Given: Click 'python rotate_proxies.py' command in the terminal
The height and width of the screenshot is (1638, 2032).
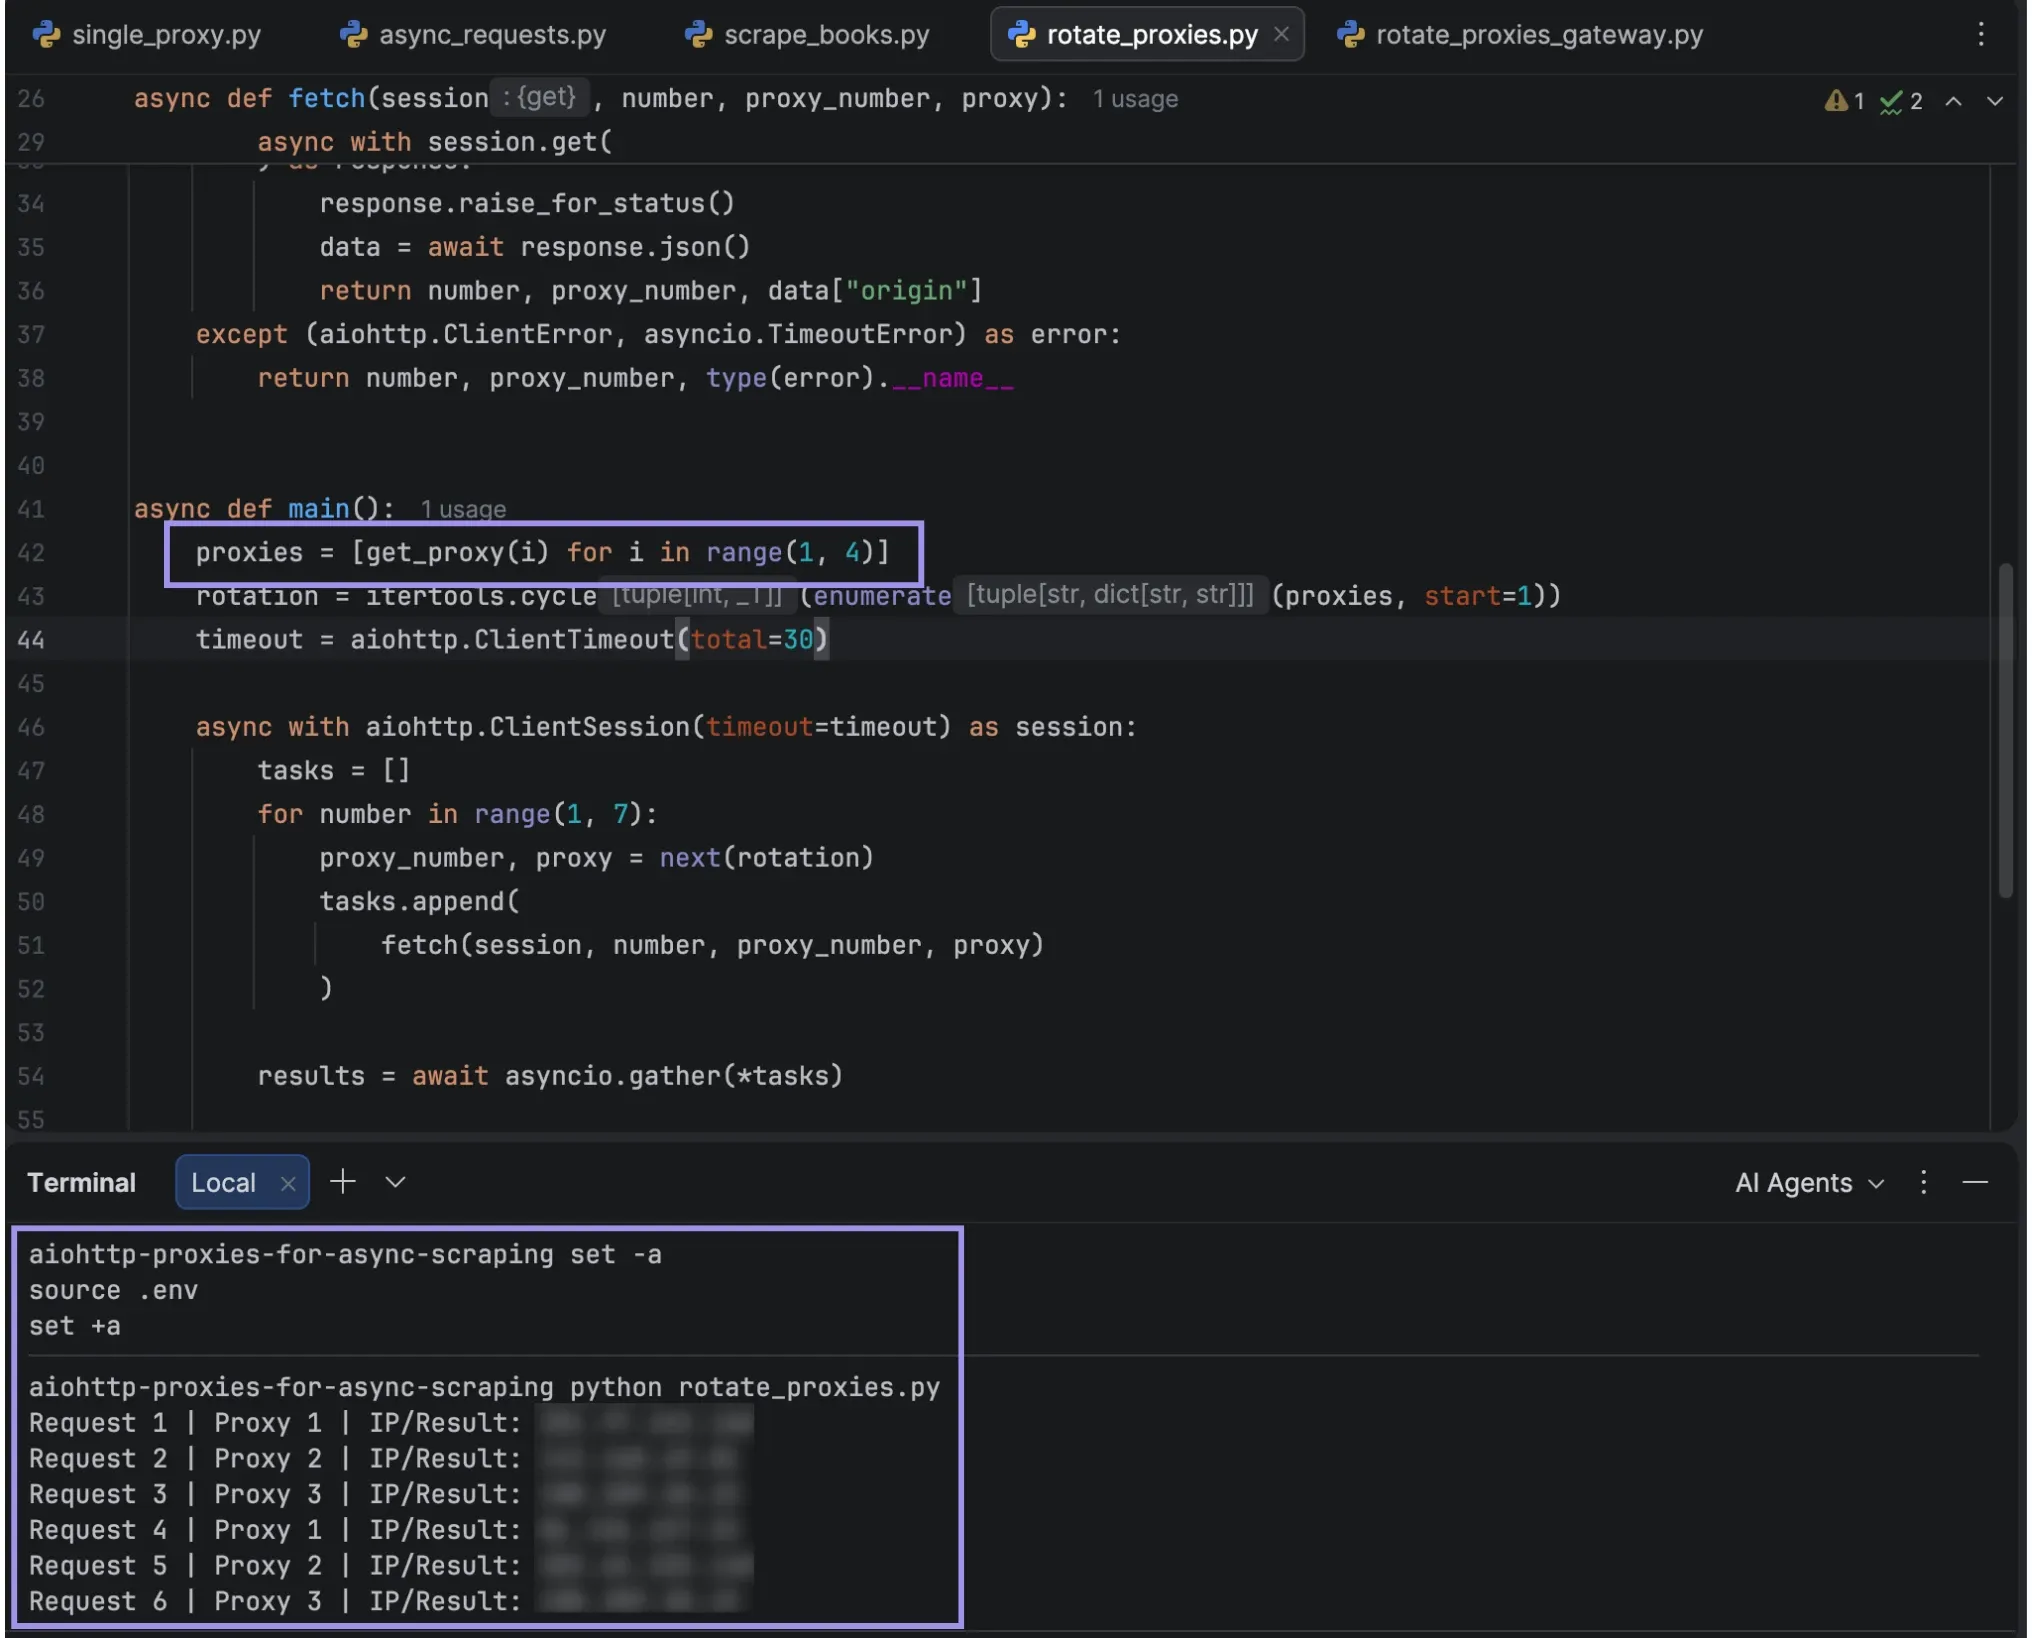Looking at the screenshot, I should 755,1387.
